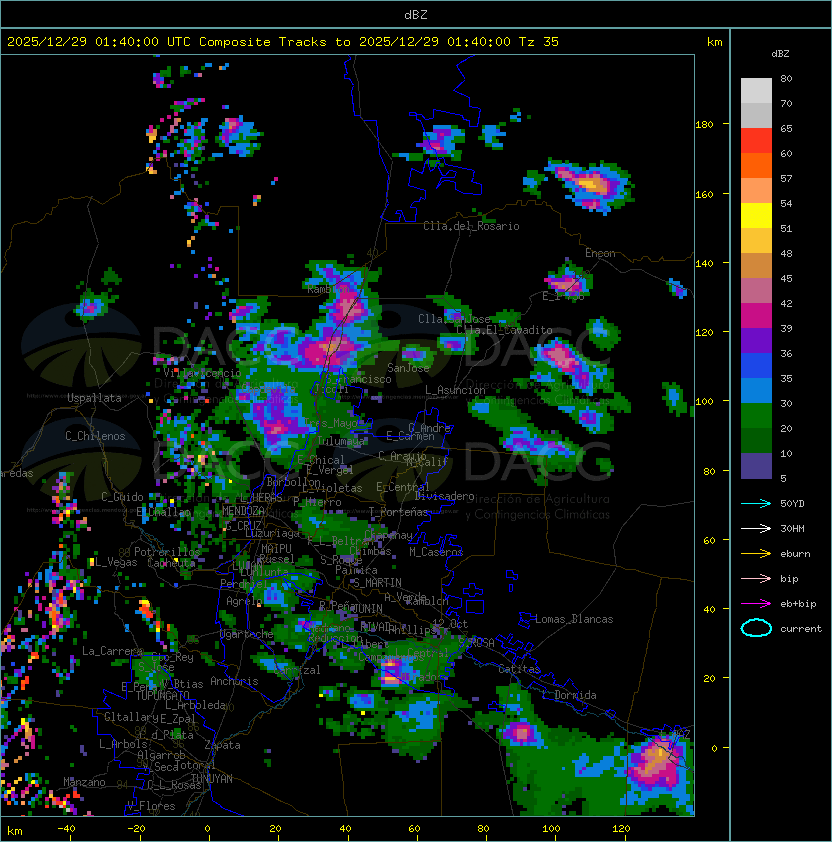The height and width of the screenshot is (842, 832).
Task: Click the white 30HM arrow in legend
Action: [756, 528]
